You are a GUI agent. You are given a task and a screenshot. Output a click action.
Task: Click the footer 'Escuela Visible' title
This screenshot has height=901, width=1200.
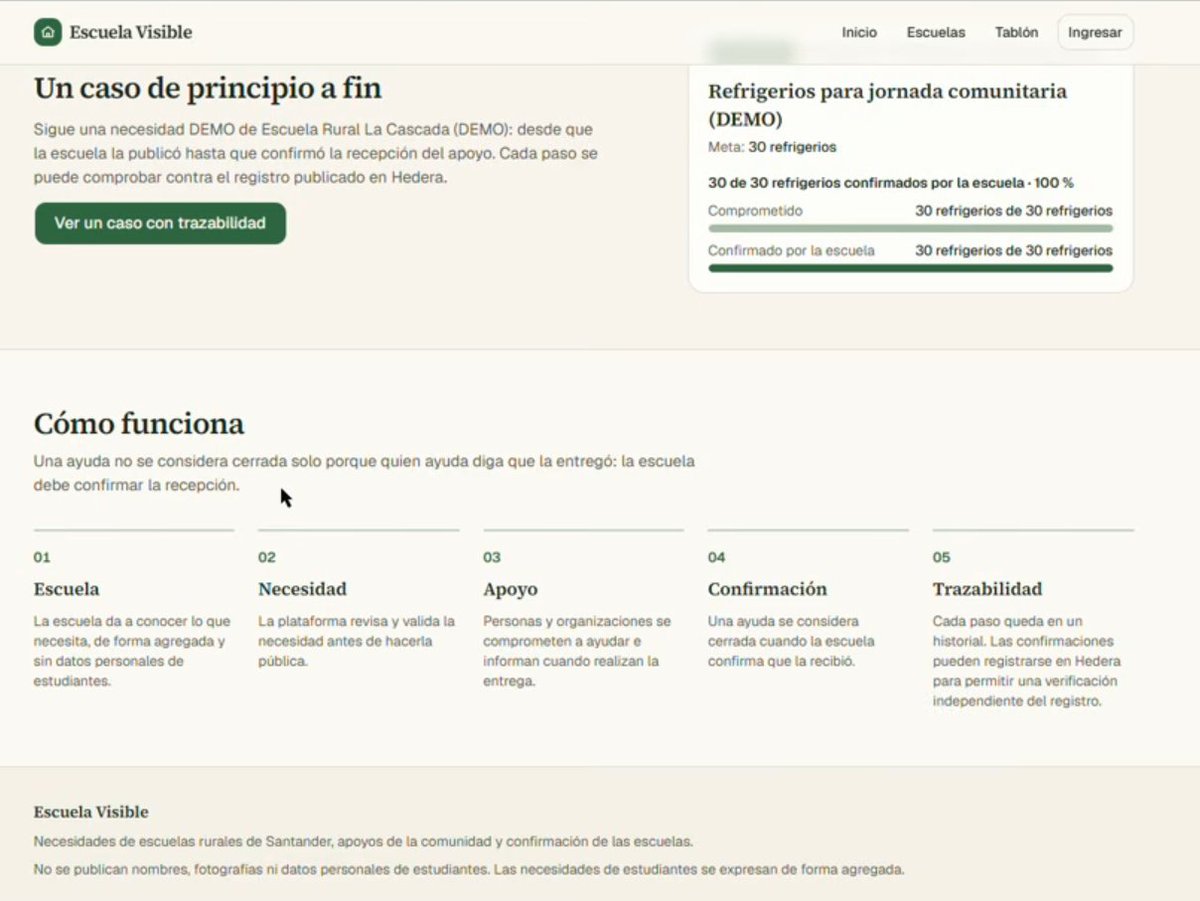(x=91, y=812)
